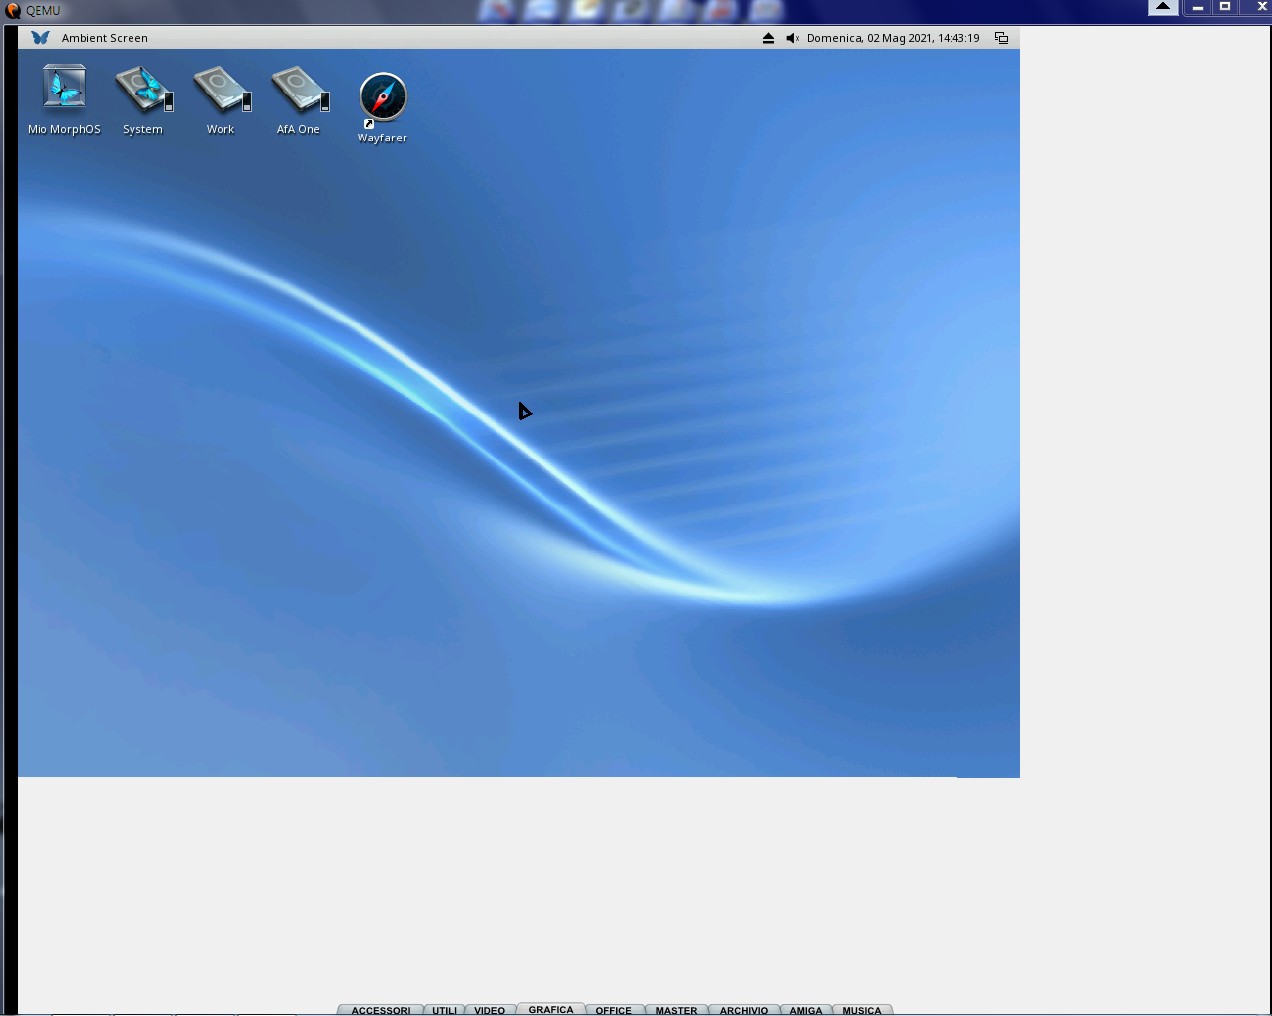Switch to the ACCESSORI tab

380,1010
